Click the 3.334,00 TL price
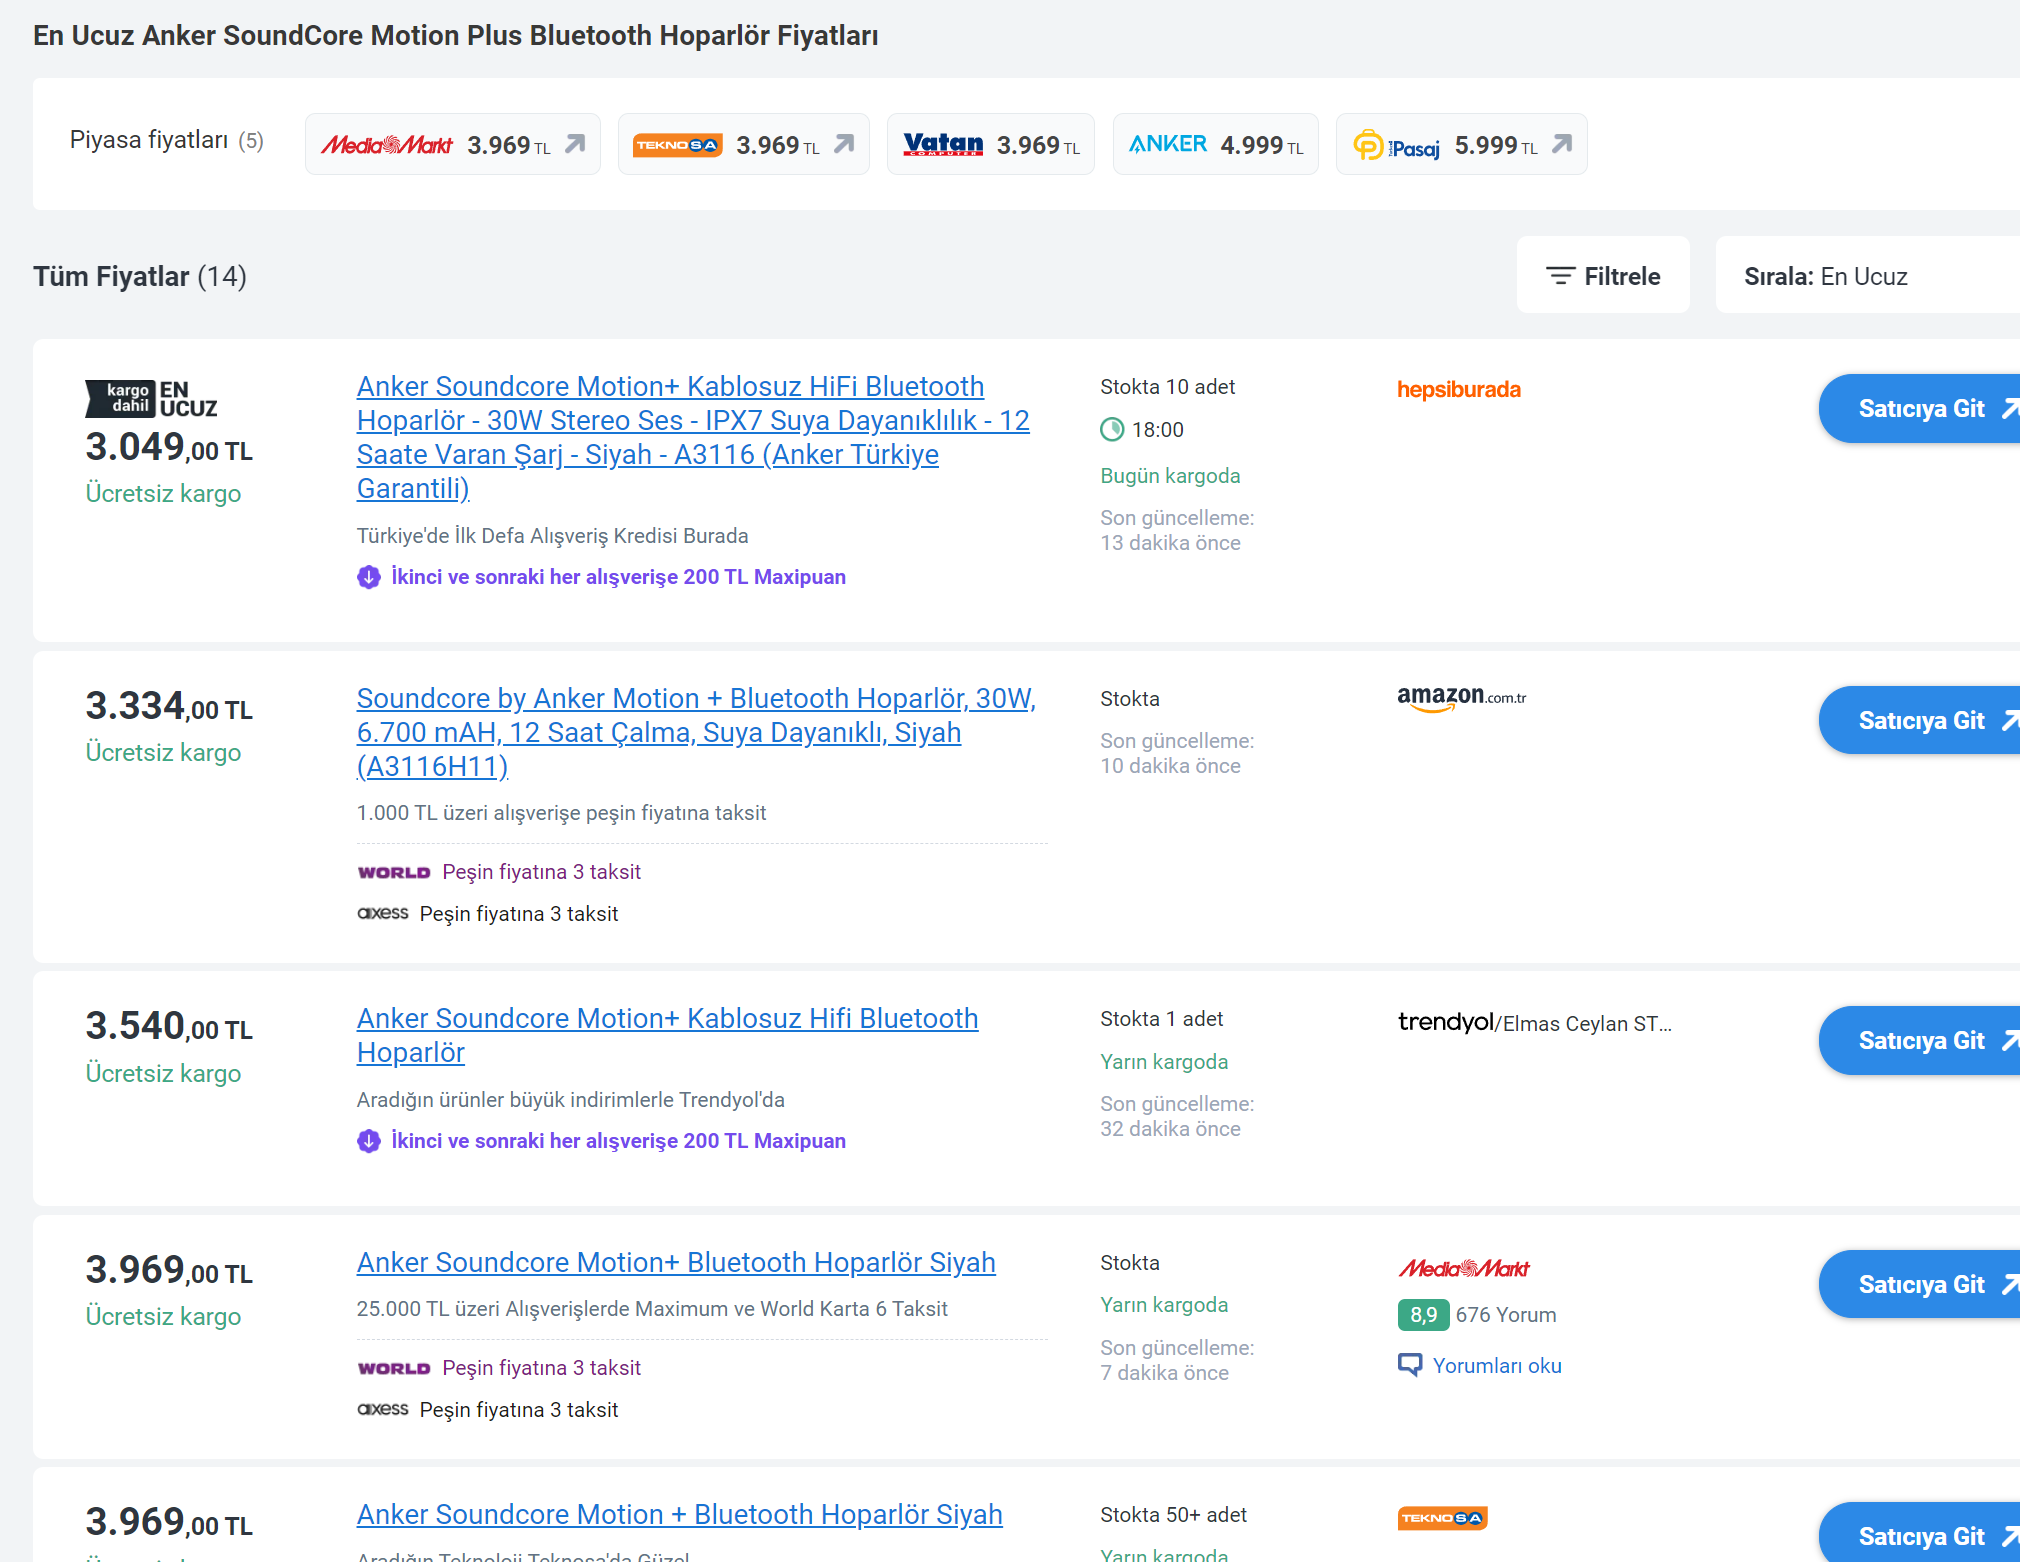 pyautogui.click(x=169, y=706)
